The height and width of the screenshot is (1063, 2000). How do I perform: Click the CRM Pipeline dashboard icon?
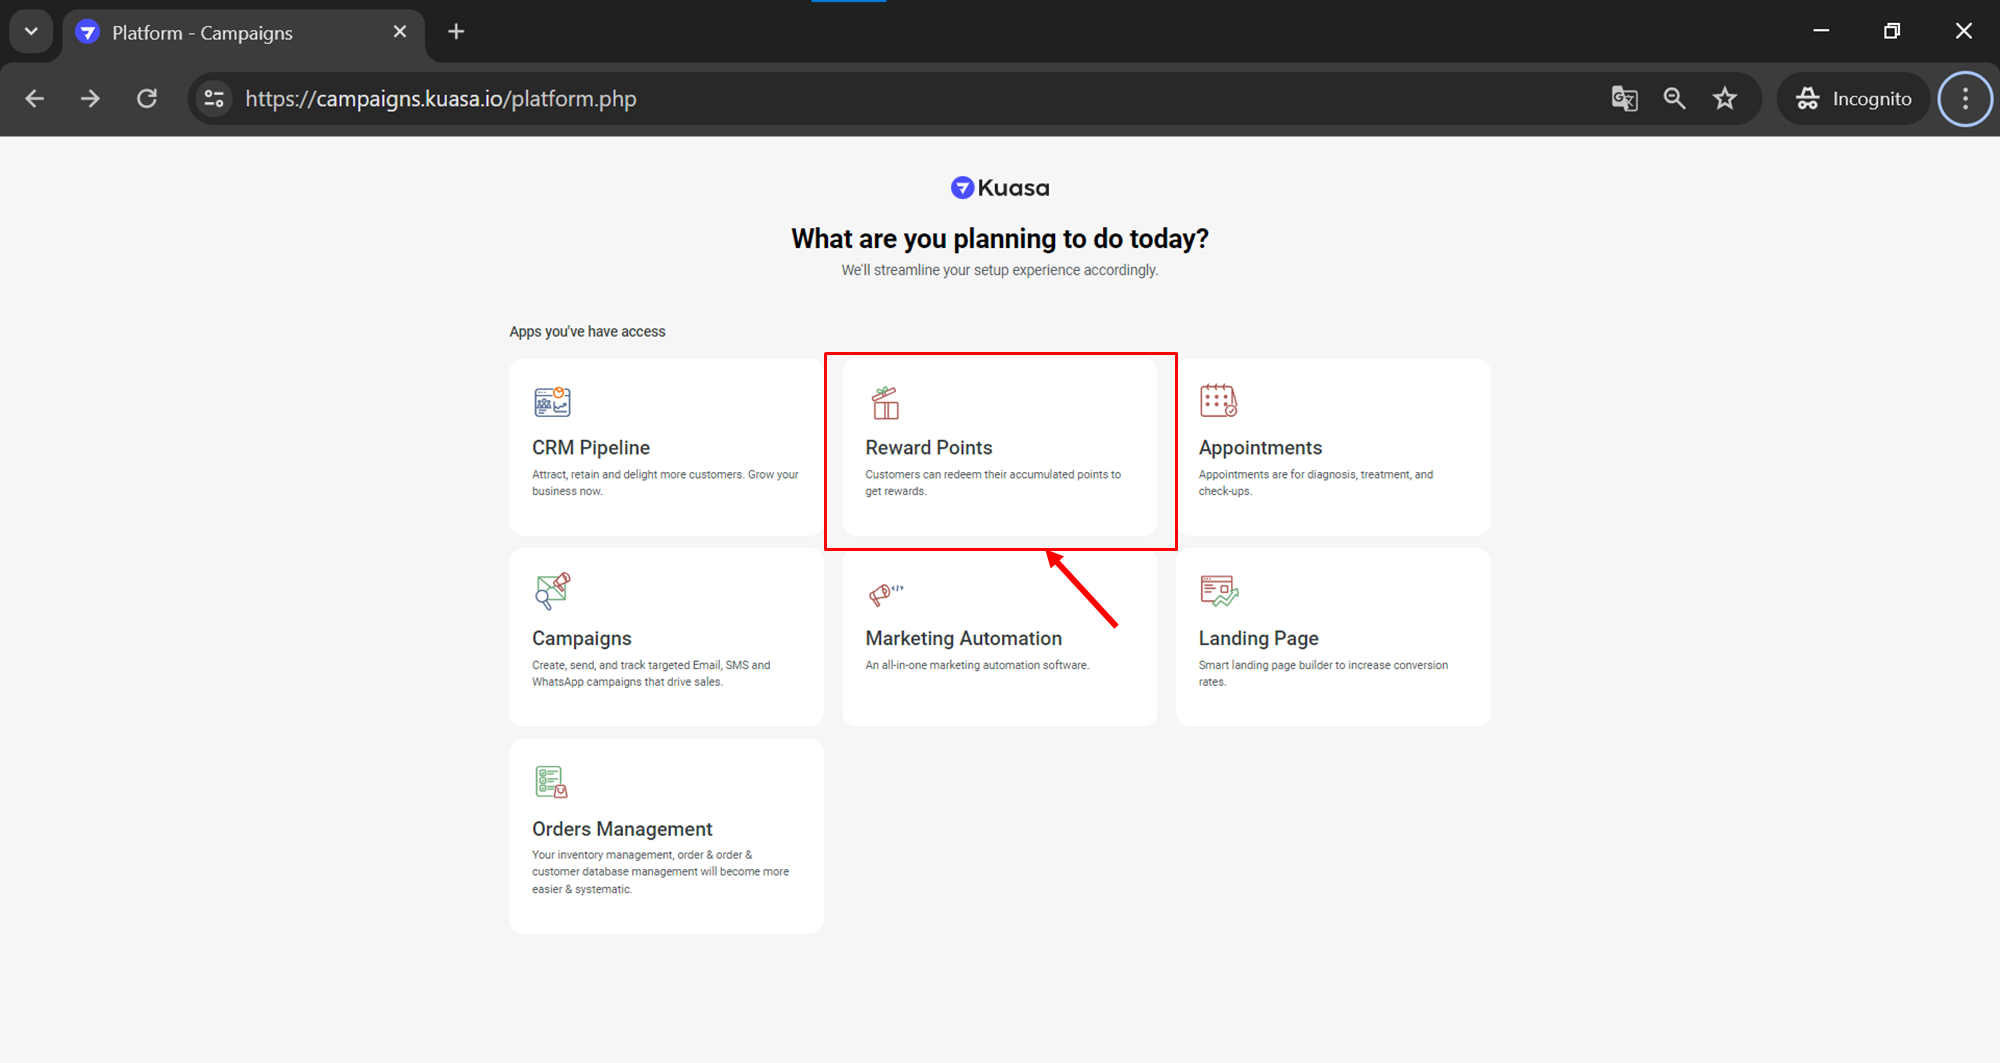coord(551,402)
